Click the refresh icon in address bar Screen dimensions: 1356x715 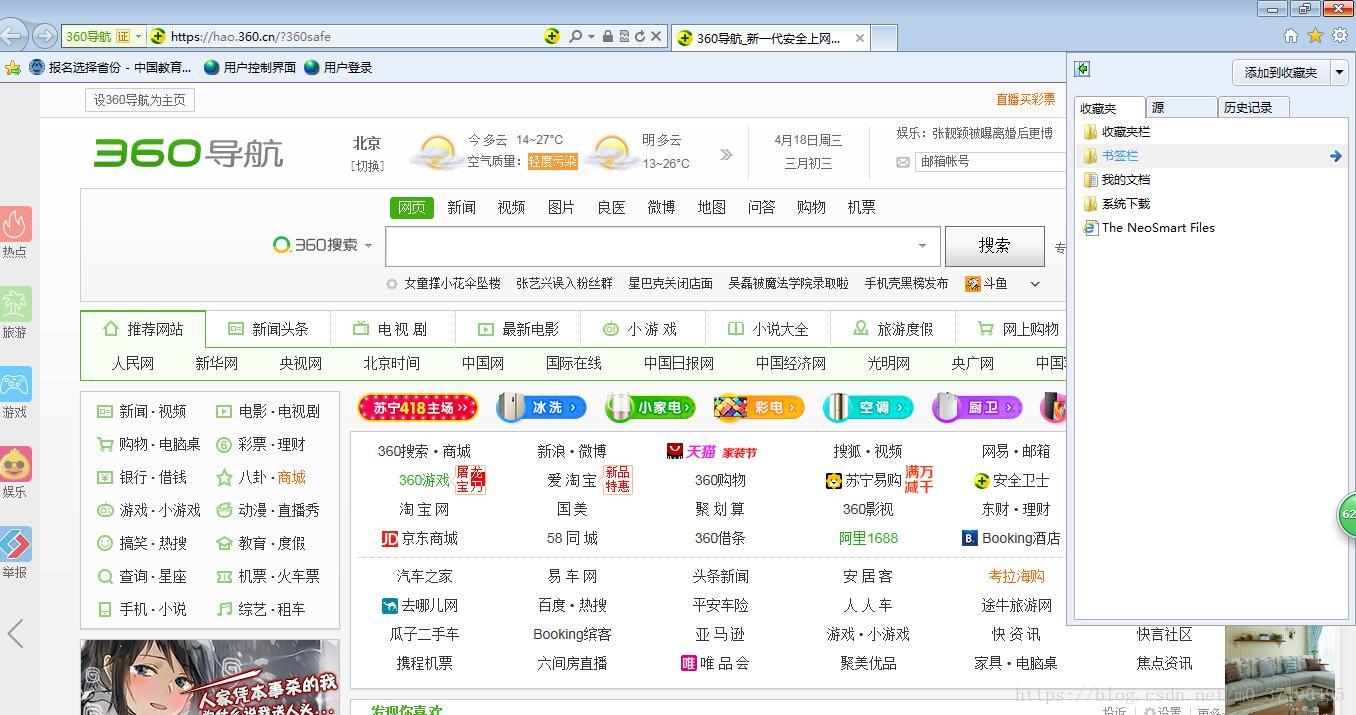(639, 36)
